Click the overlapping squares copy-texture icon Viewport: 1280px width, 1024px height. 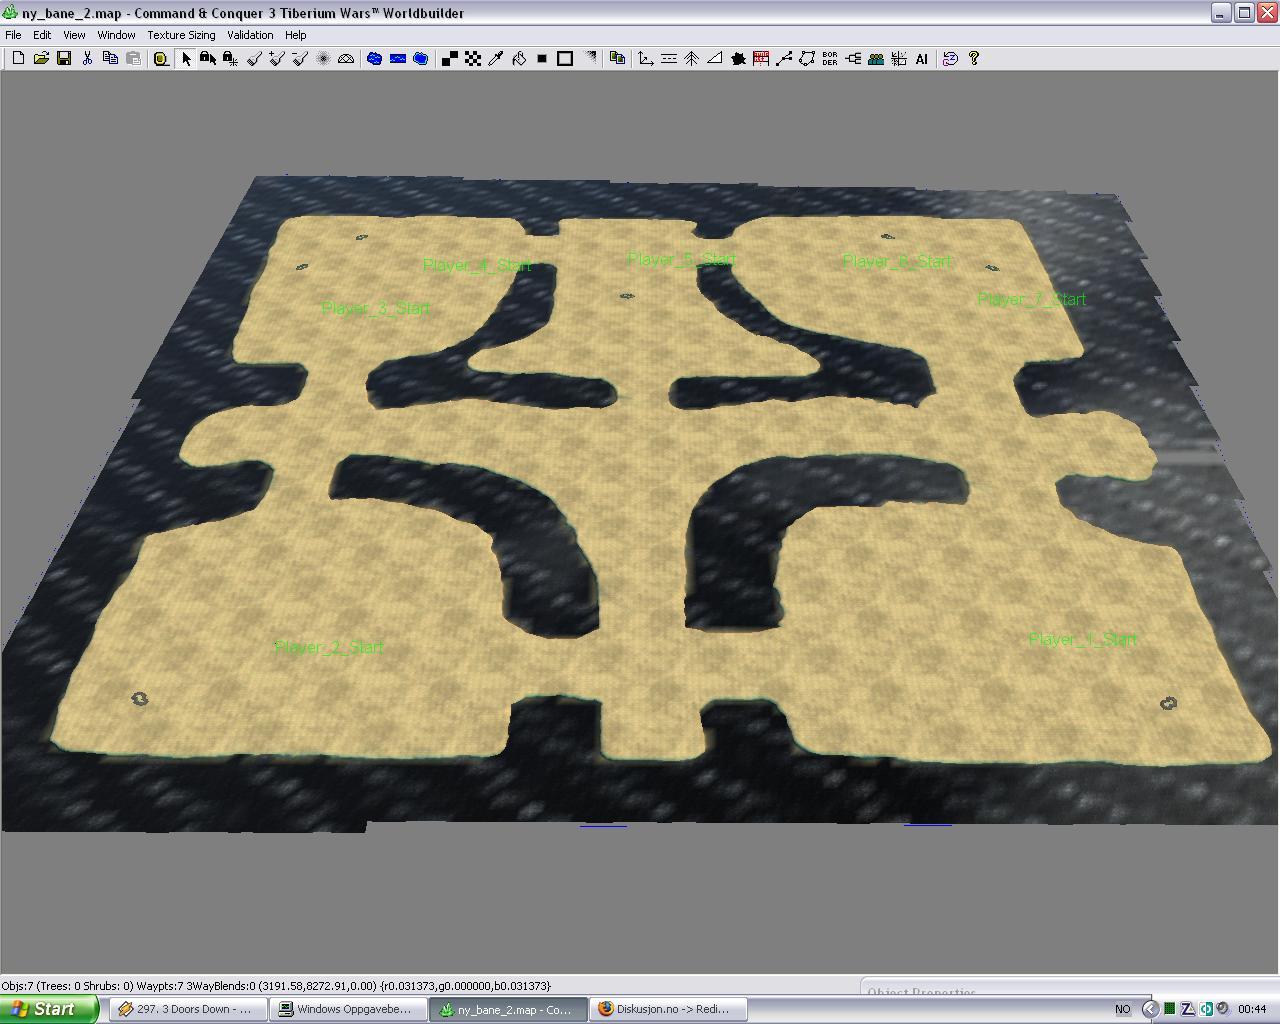click(x=617, y=59)
